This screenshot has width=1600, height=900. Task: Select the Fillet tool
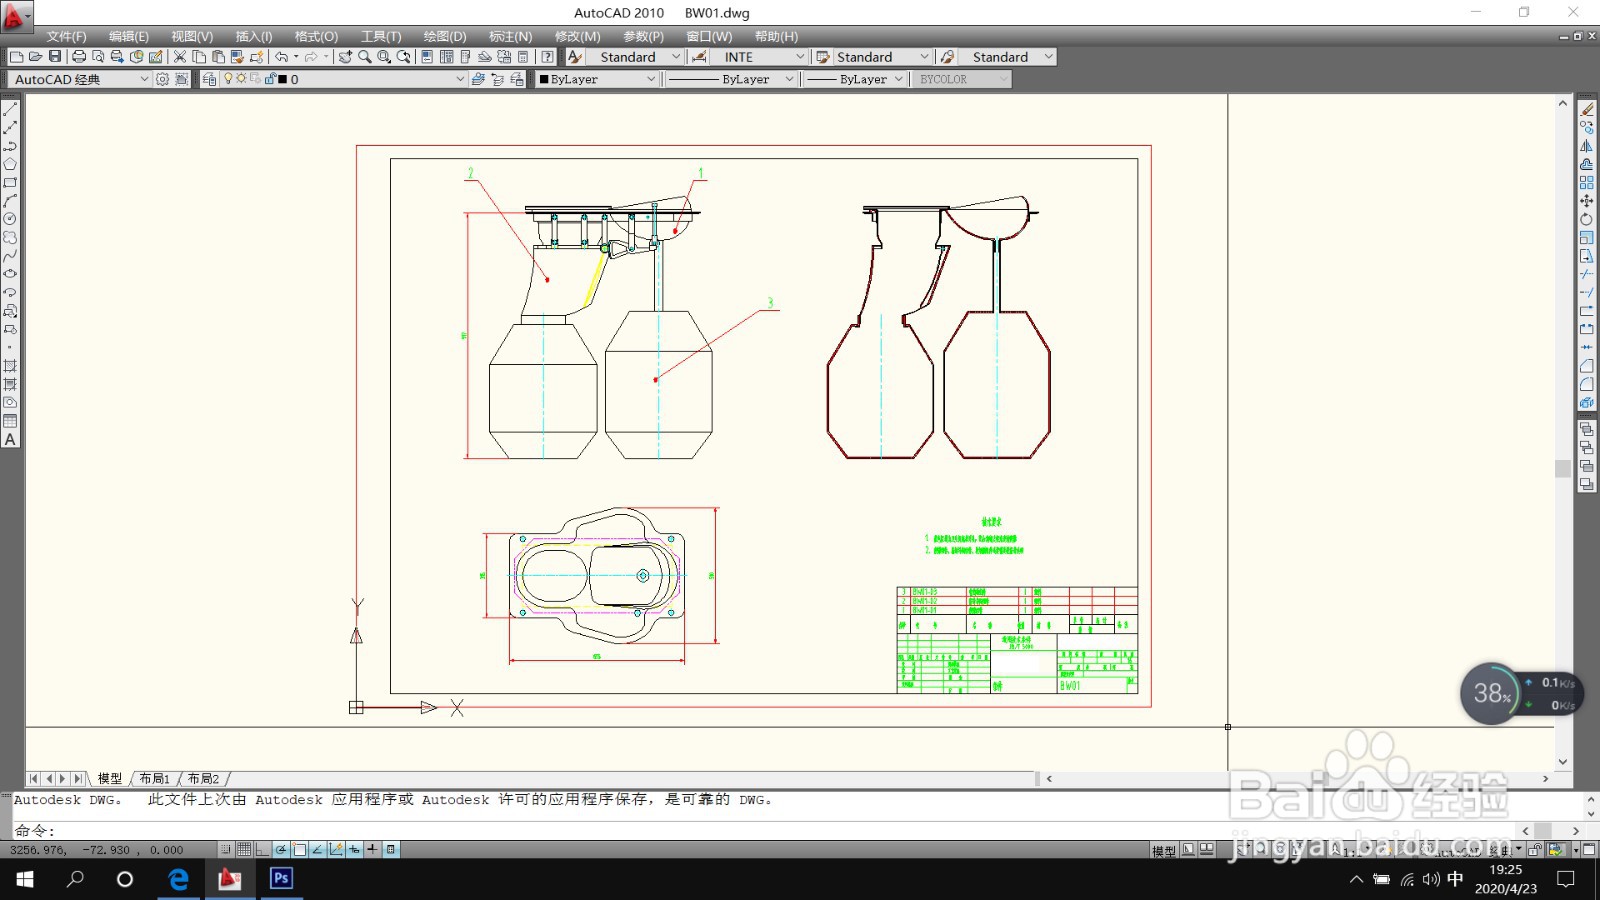(1587, 385)
